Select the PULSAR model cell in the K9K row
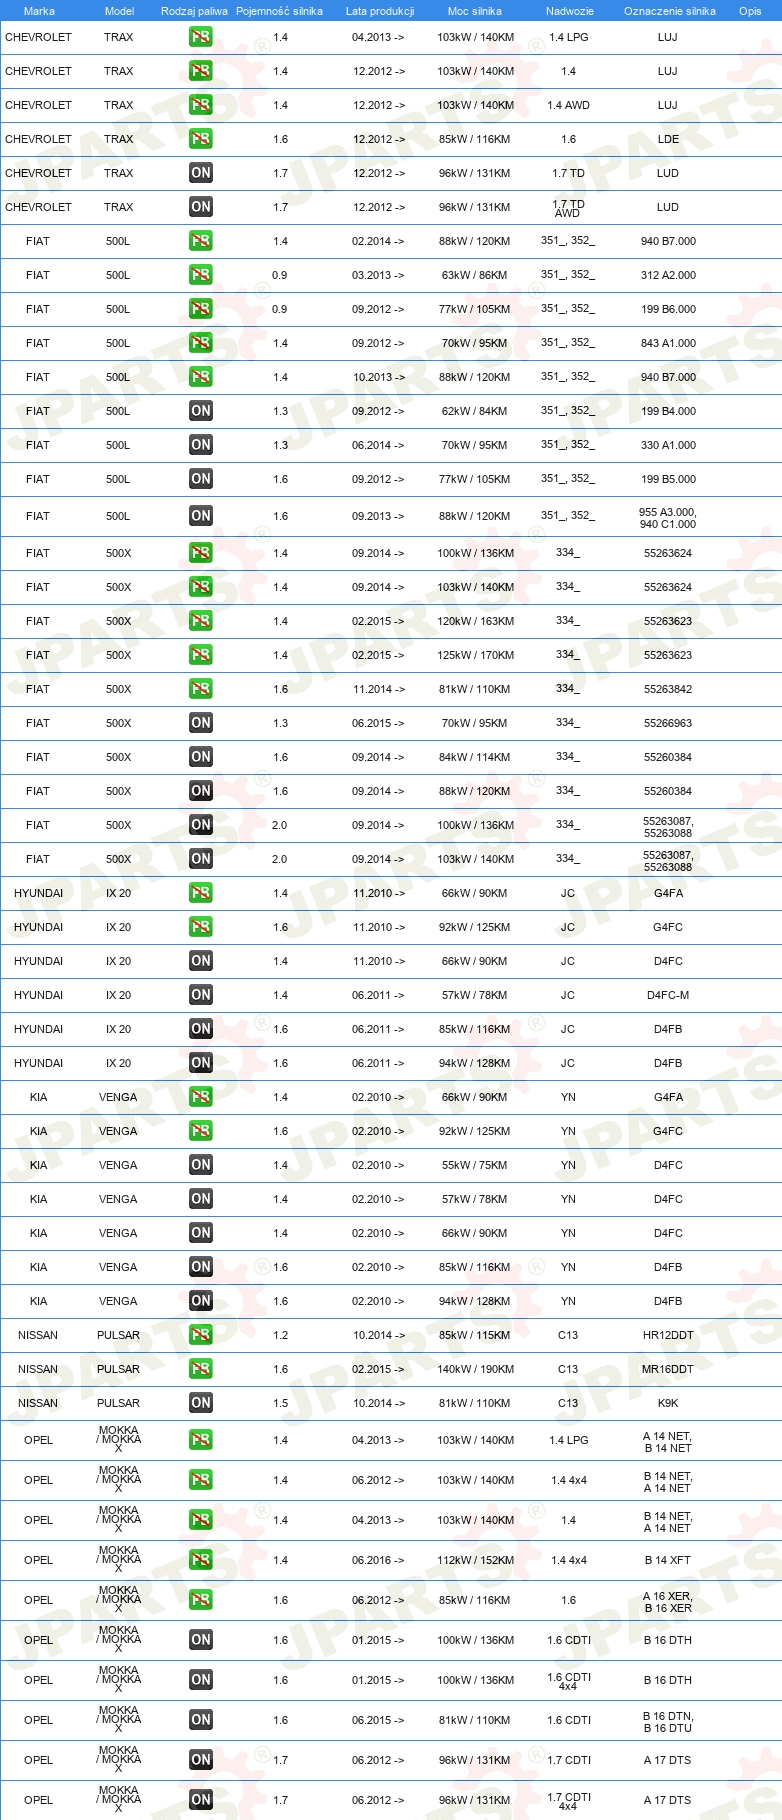 pyautogui.click(x=118, y=1403)
